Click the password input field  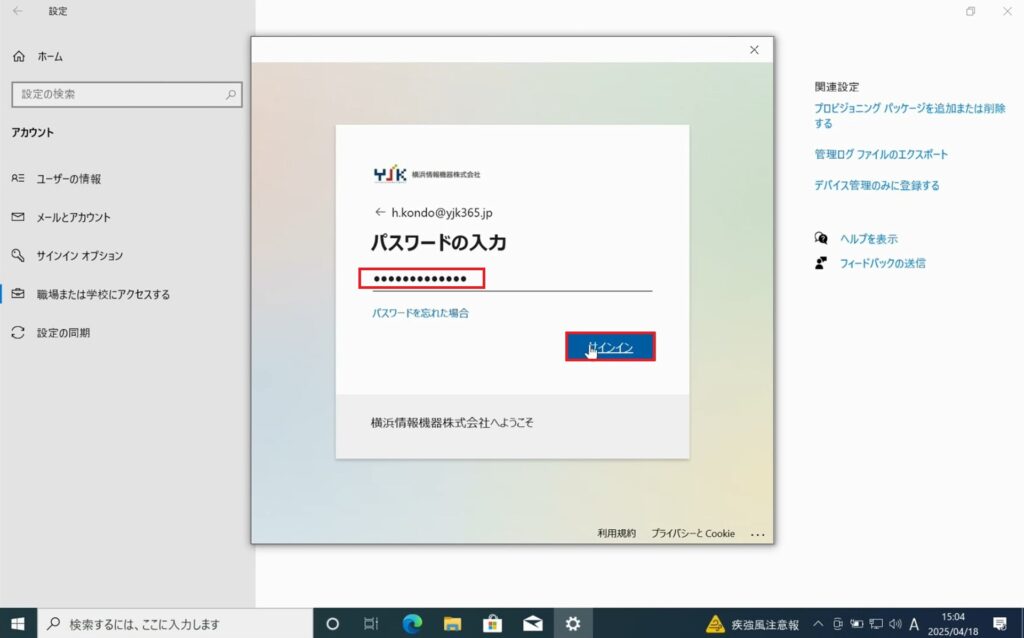(510, 278)
